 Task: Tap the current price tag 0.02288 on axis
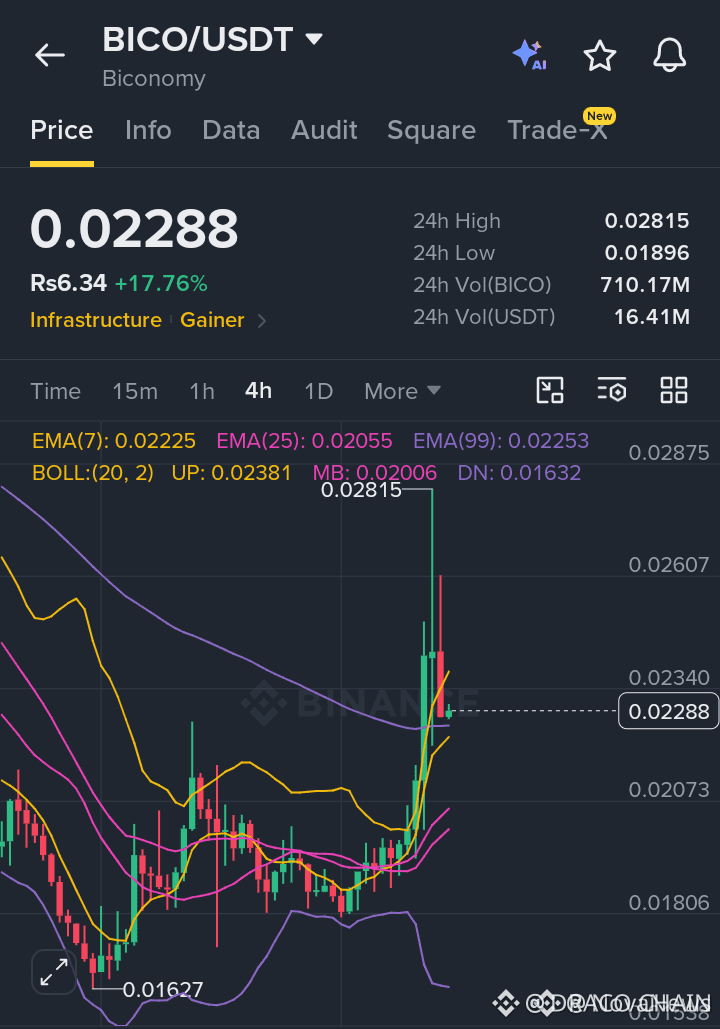click(x=668, y=711)
